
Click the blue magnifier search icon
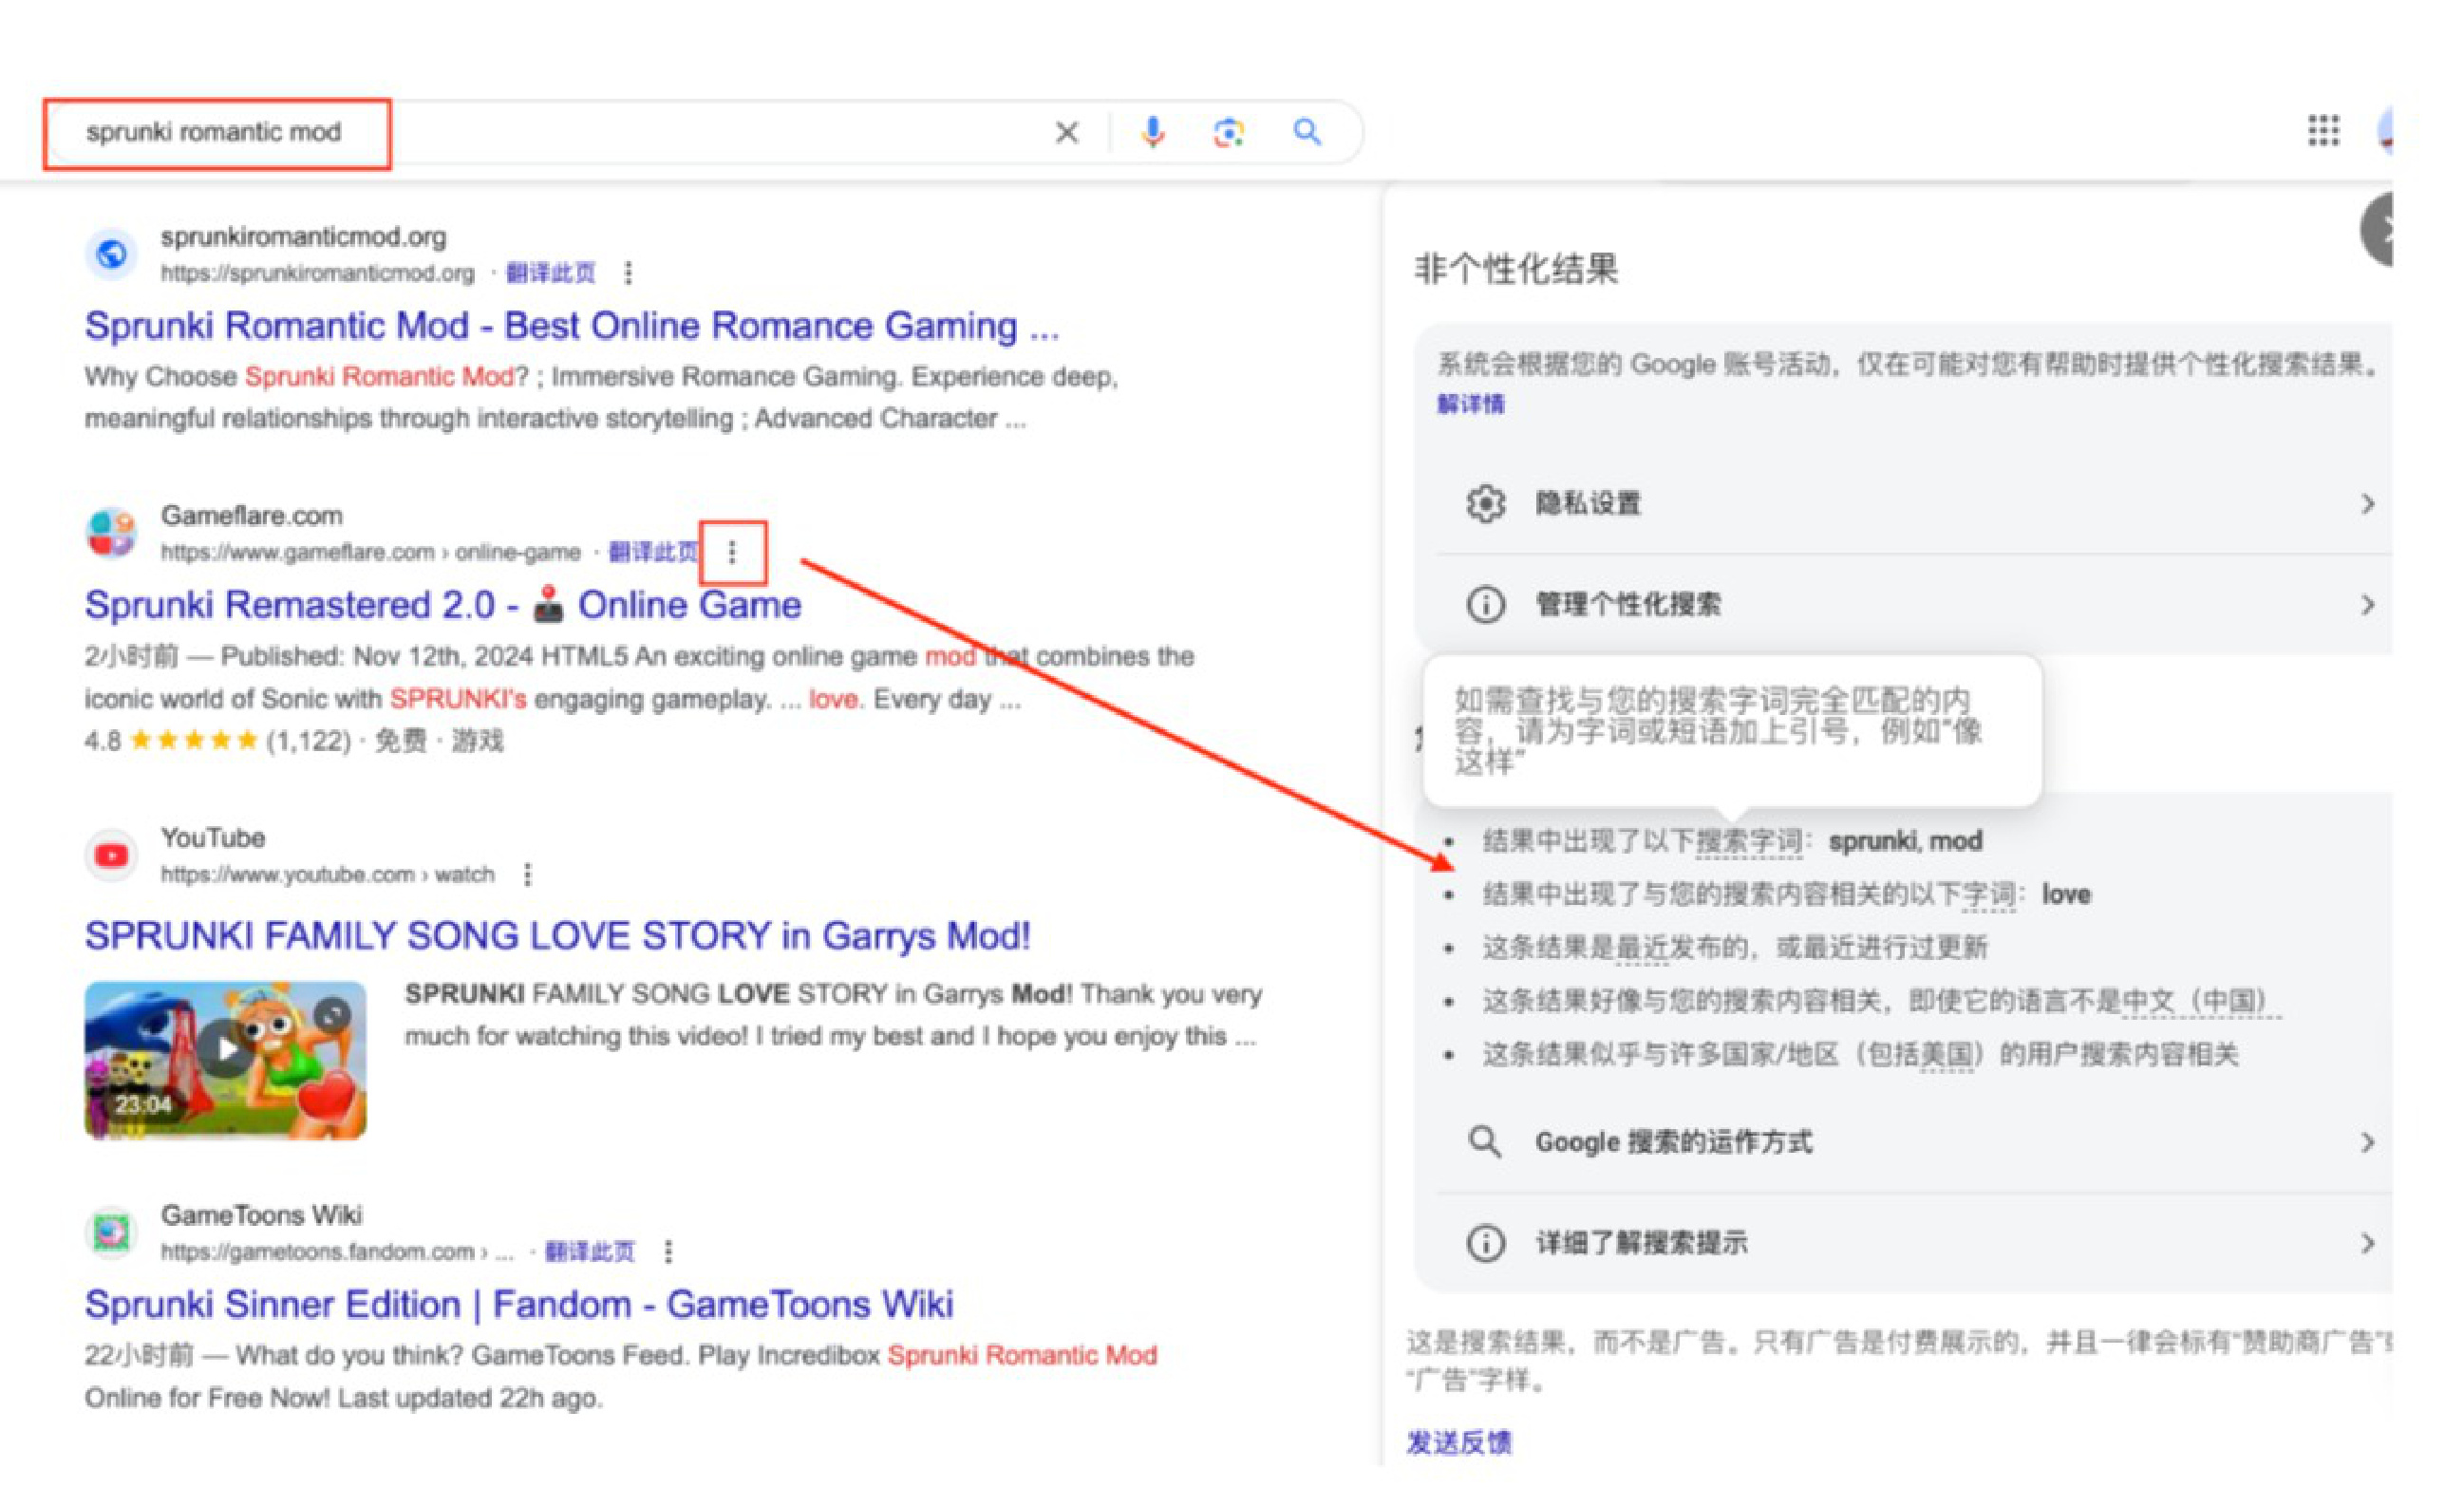(x=1306, y=132)
